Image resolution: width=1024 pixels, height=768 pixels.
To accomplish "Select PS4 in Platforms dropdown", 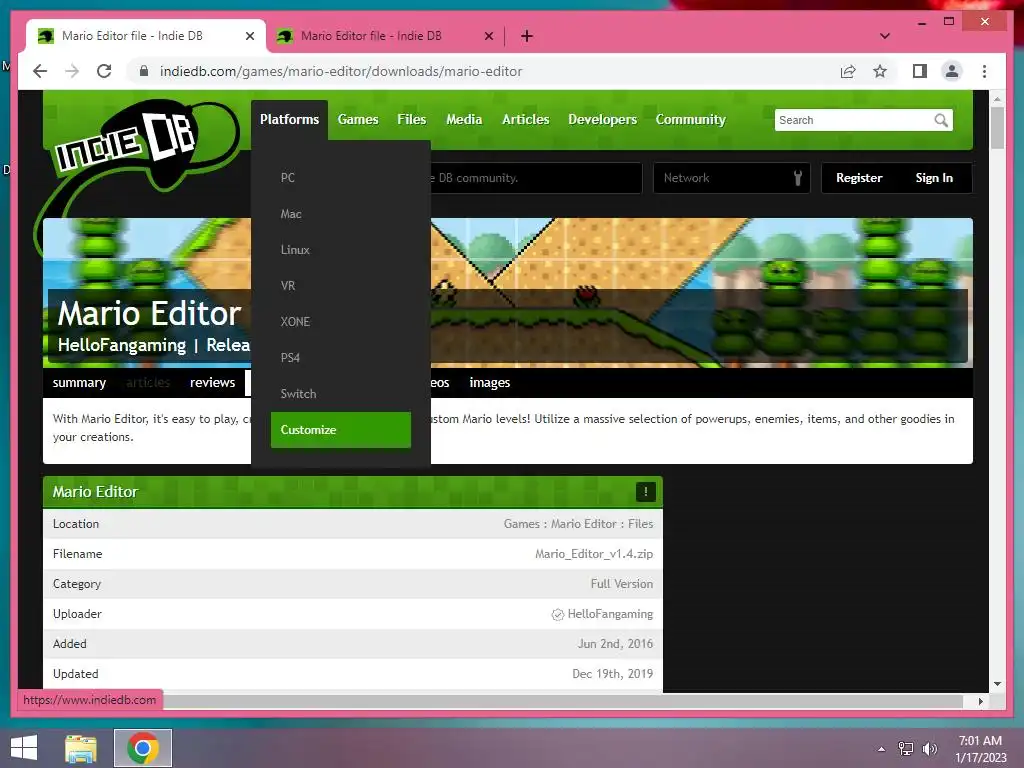I will click(341, 357).
